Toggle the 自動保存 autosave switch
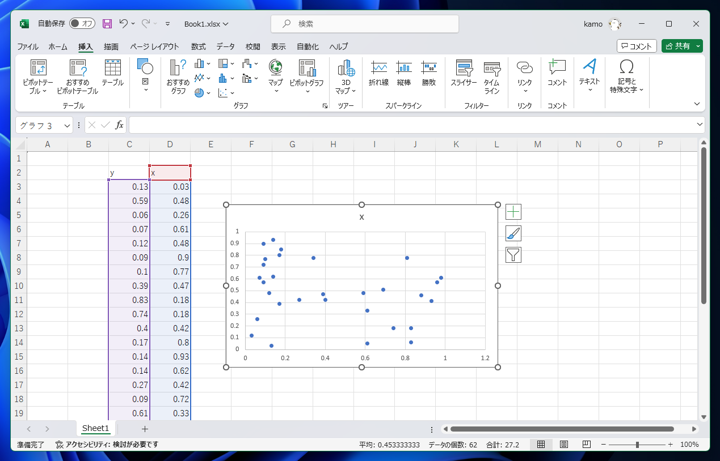 [x=82, y=23]
